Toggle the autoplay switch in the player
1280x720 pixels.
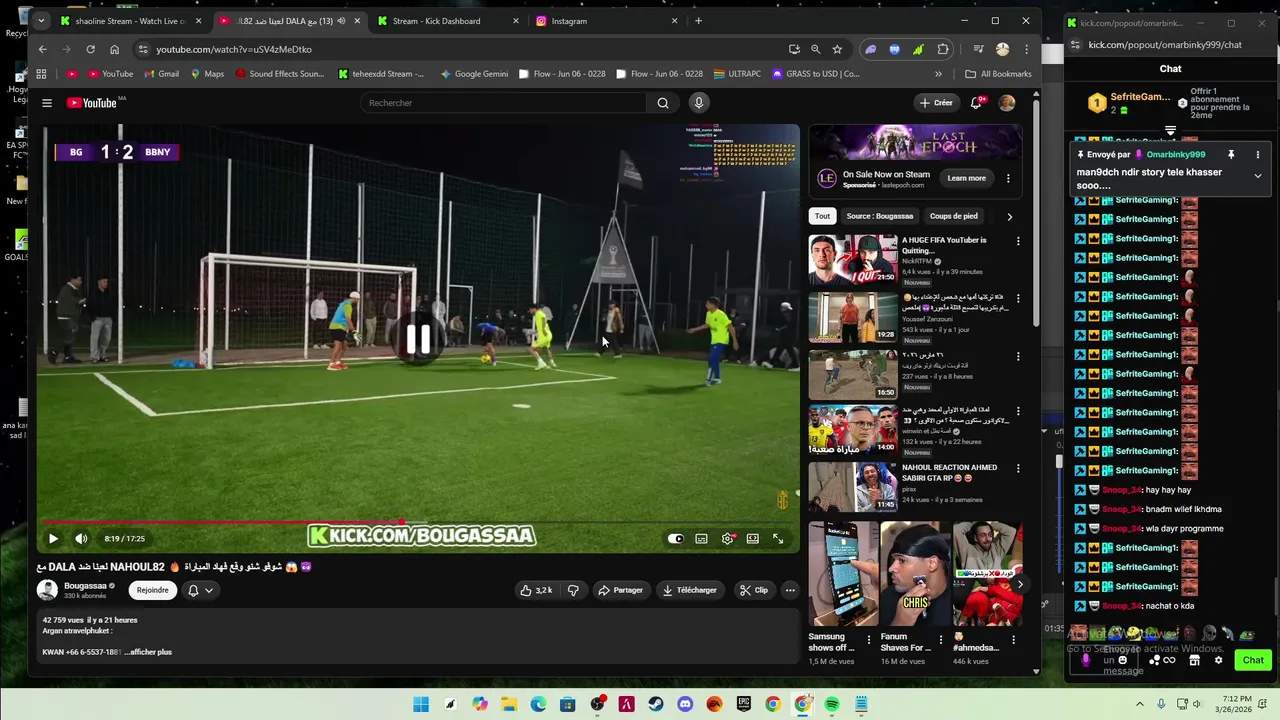676,538
